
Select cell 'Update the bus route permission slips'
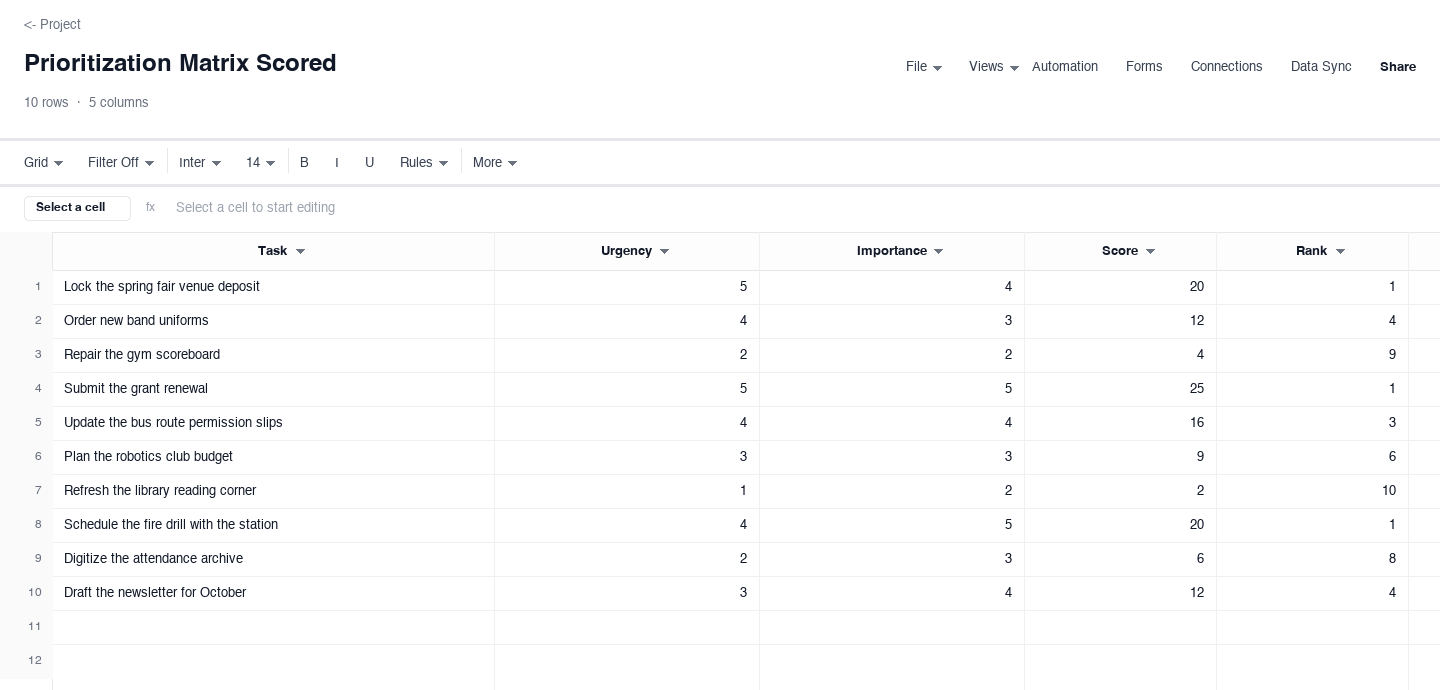tap(273, 423)
